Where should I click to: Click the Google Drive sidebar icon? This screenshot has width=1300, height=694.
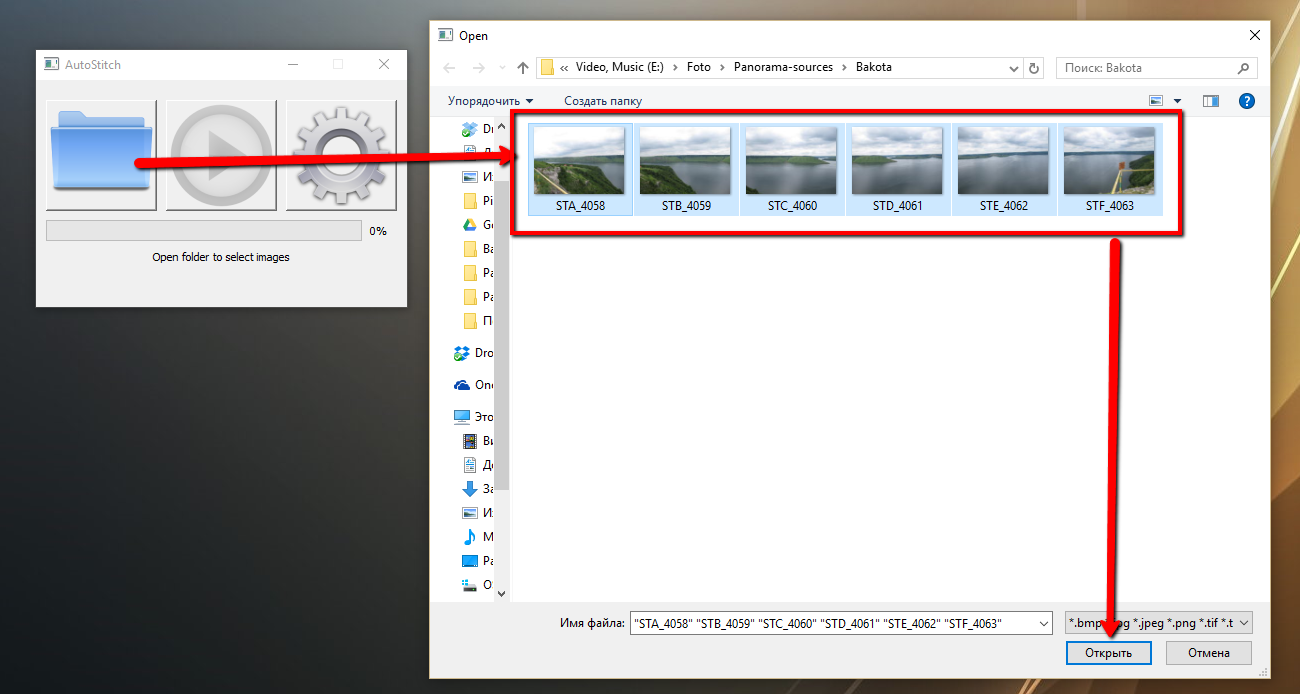pyautogui.click(x=469, y=225)
